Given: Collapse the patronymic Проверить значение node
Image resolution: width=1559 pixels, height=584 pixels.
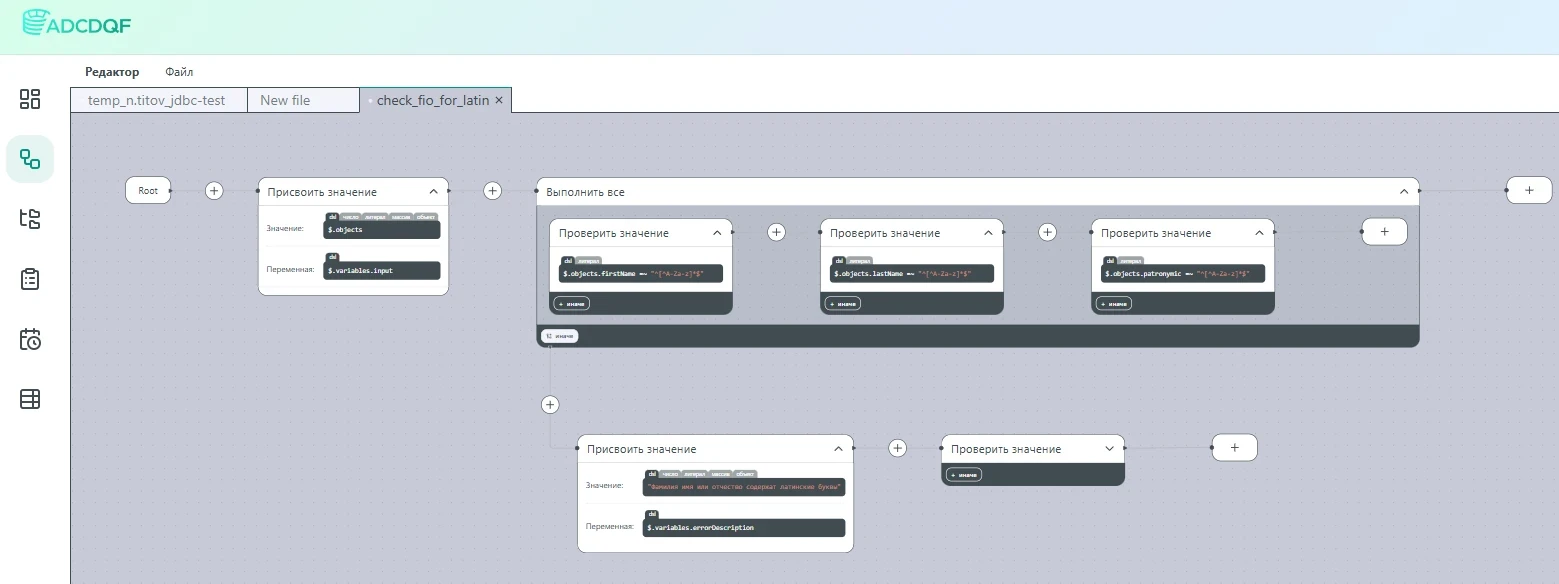Looking at the screenshot, I should tap(1259, 233).
